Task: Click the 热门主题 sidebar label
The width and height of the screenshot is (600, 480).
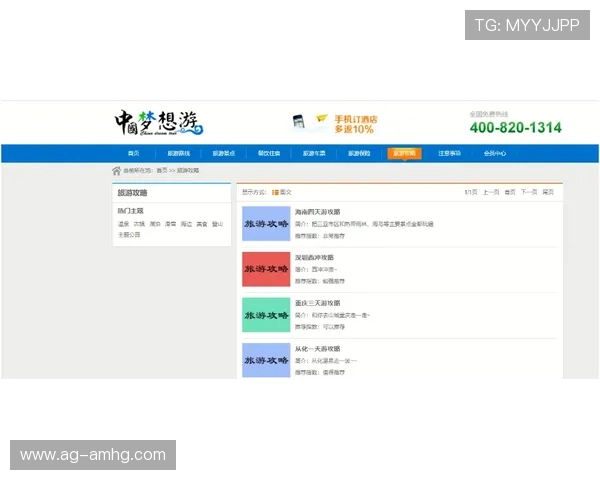Action: pos(130,211)
